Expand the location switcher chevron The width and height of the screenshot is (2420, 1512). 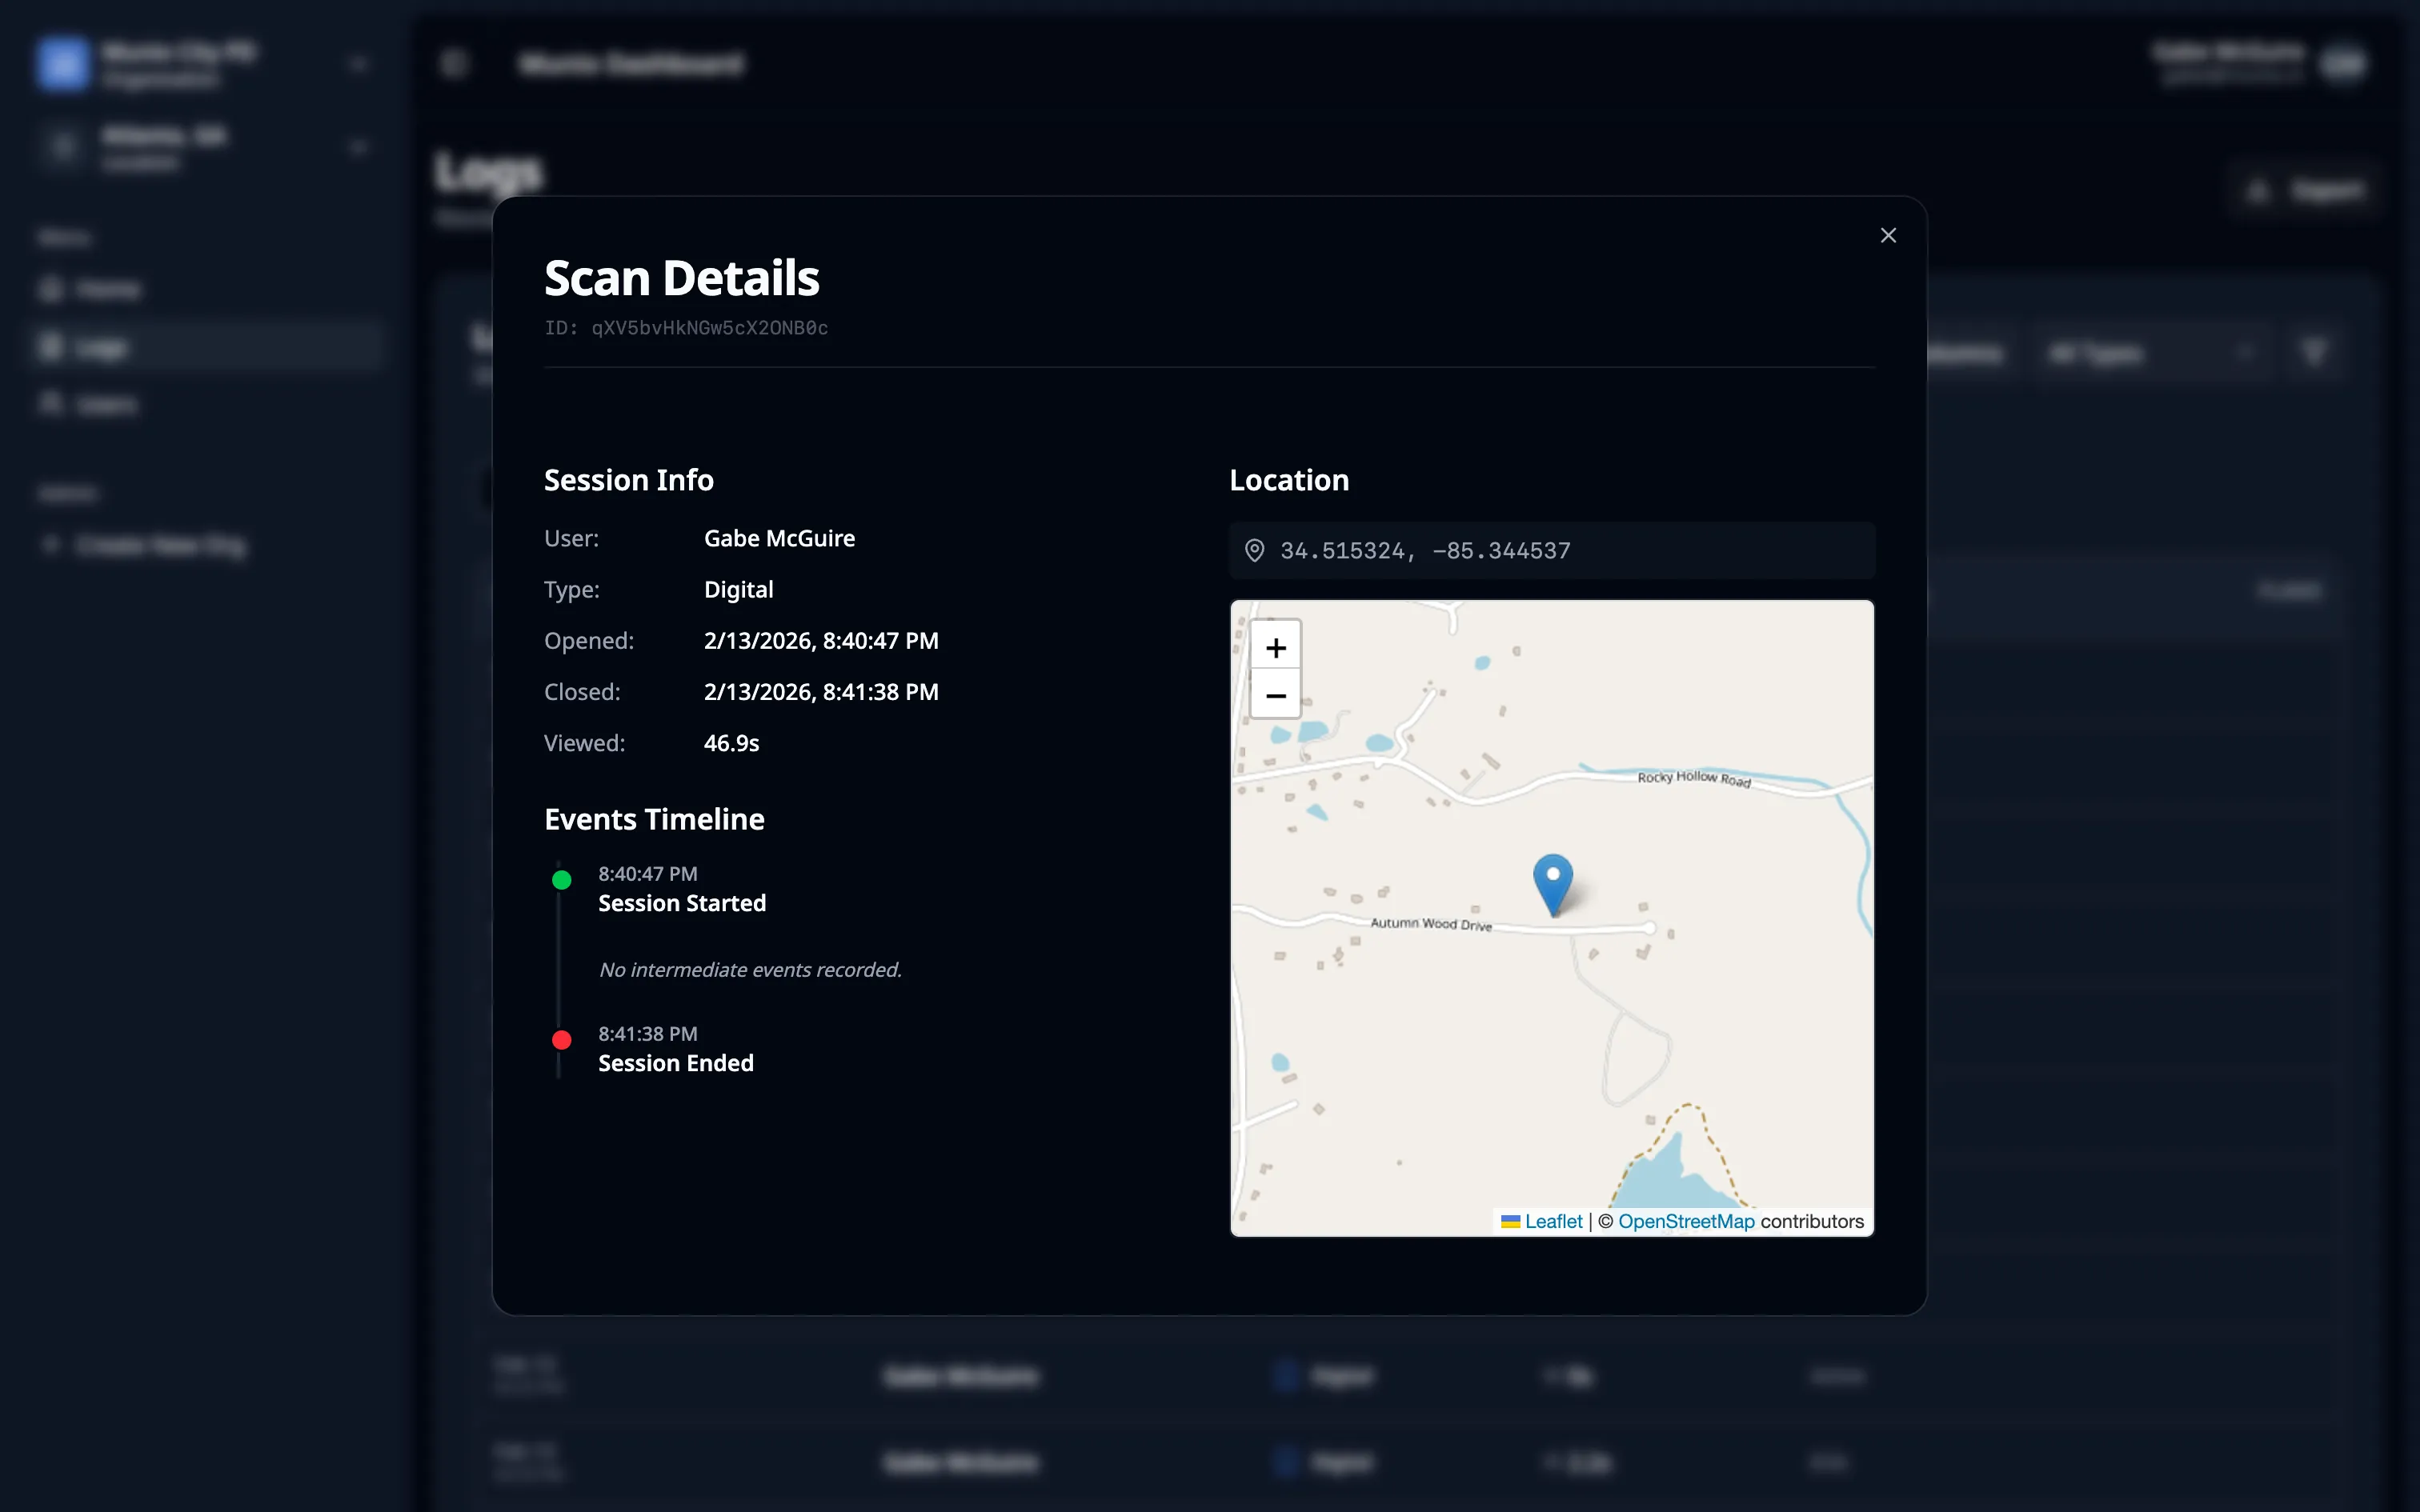tap(359, 146)
